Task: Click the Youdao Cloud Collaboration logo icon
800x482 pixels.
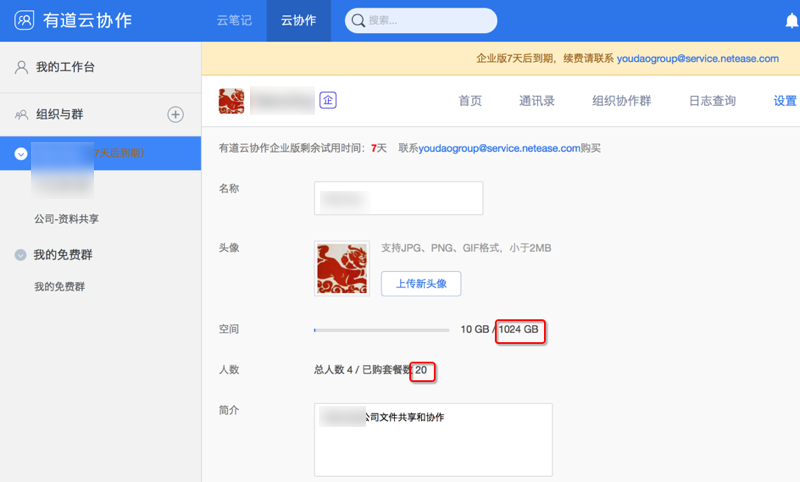Action: [x=24, y=20]
